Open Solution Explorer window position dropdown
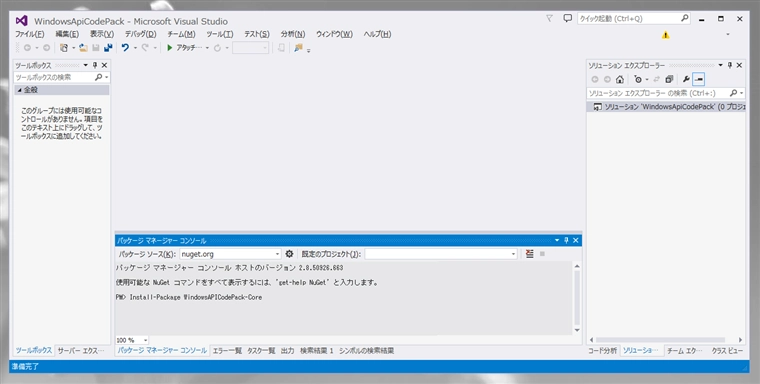 point(721,65)
